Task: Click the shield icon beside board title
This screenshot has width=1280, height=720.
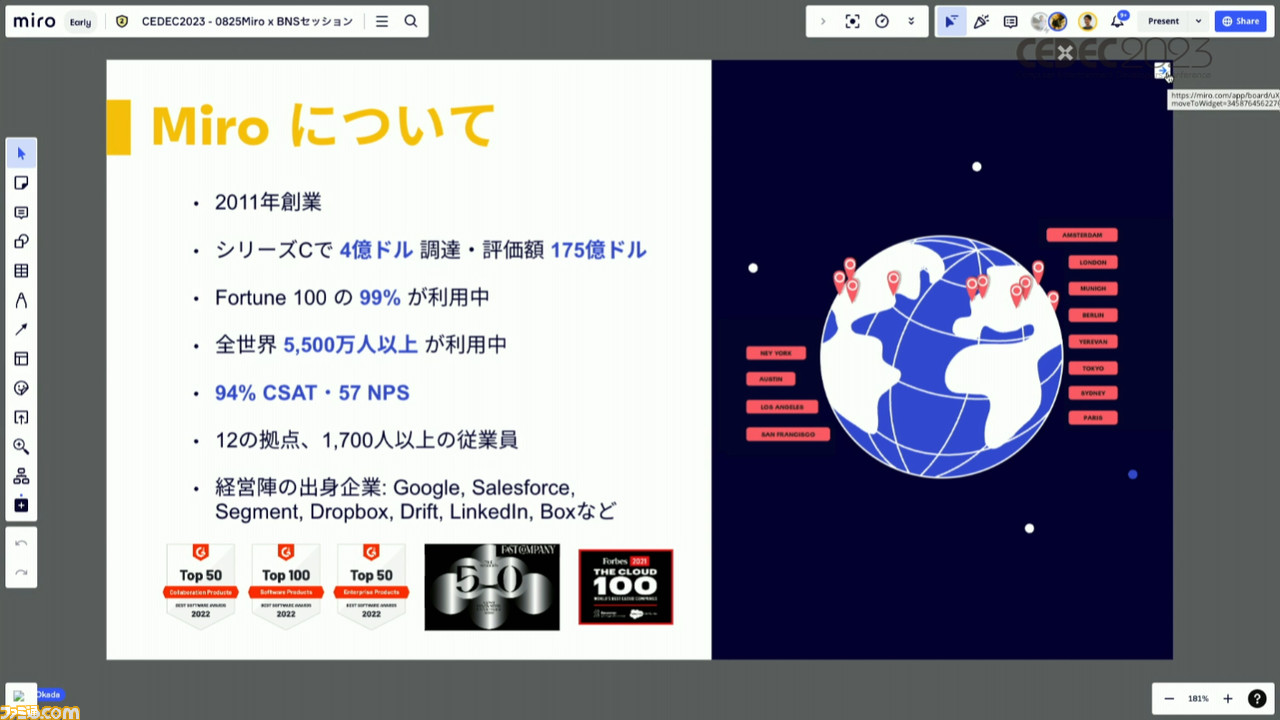Action: [x=122, y=21]
